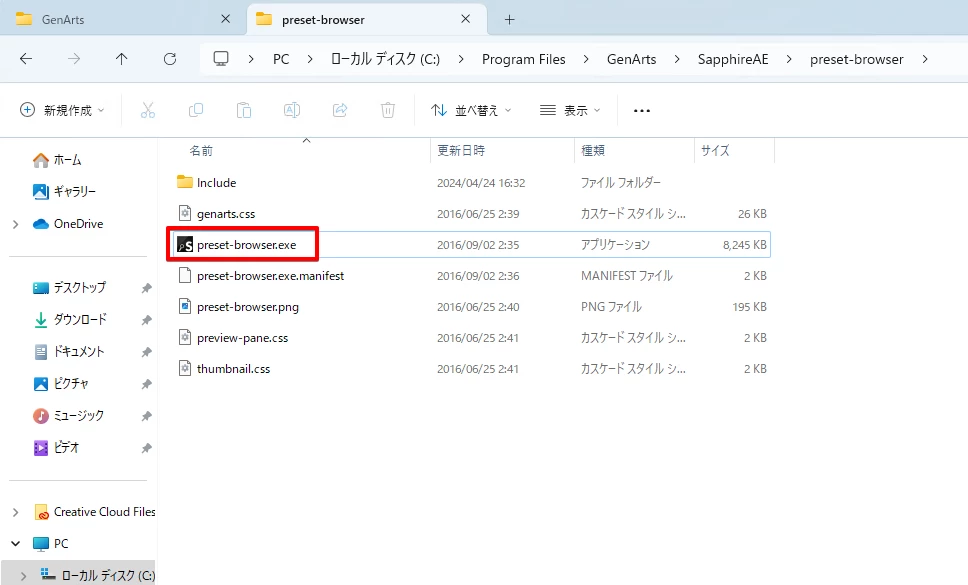Screen dimensions: 968x585
Task: Open the 新規作成 menu
Action: tap(62, 110)
